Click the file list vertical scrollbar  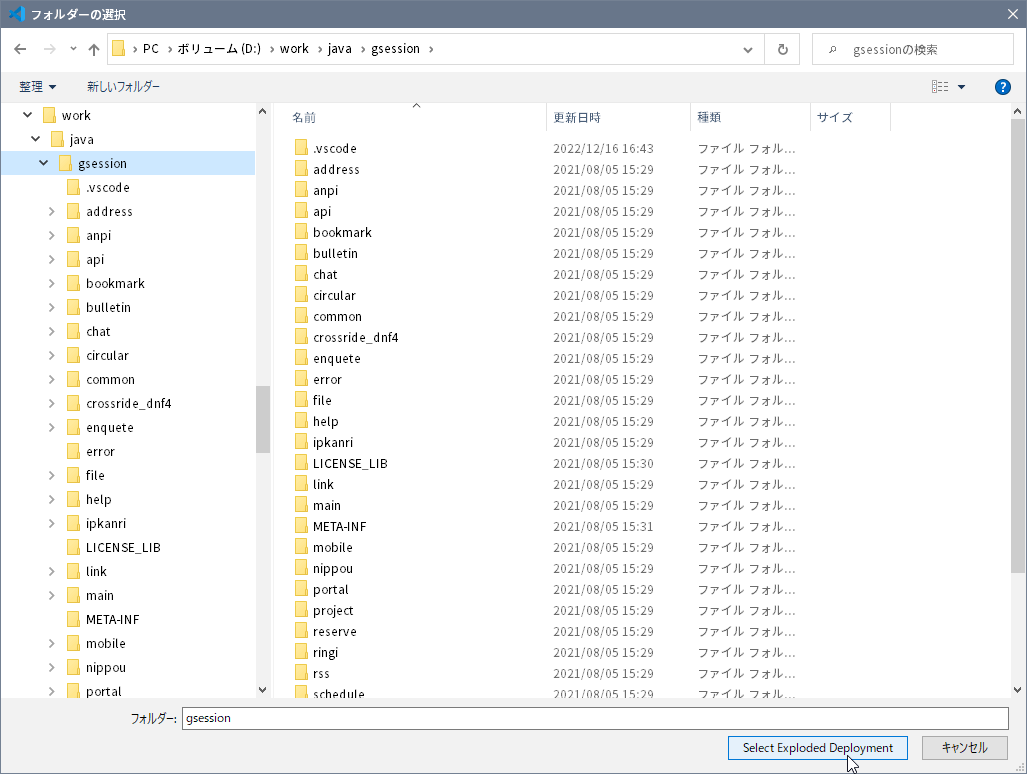(x=1018, y=350)
